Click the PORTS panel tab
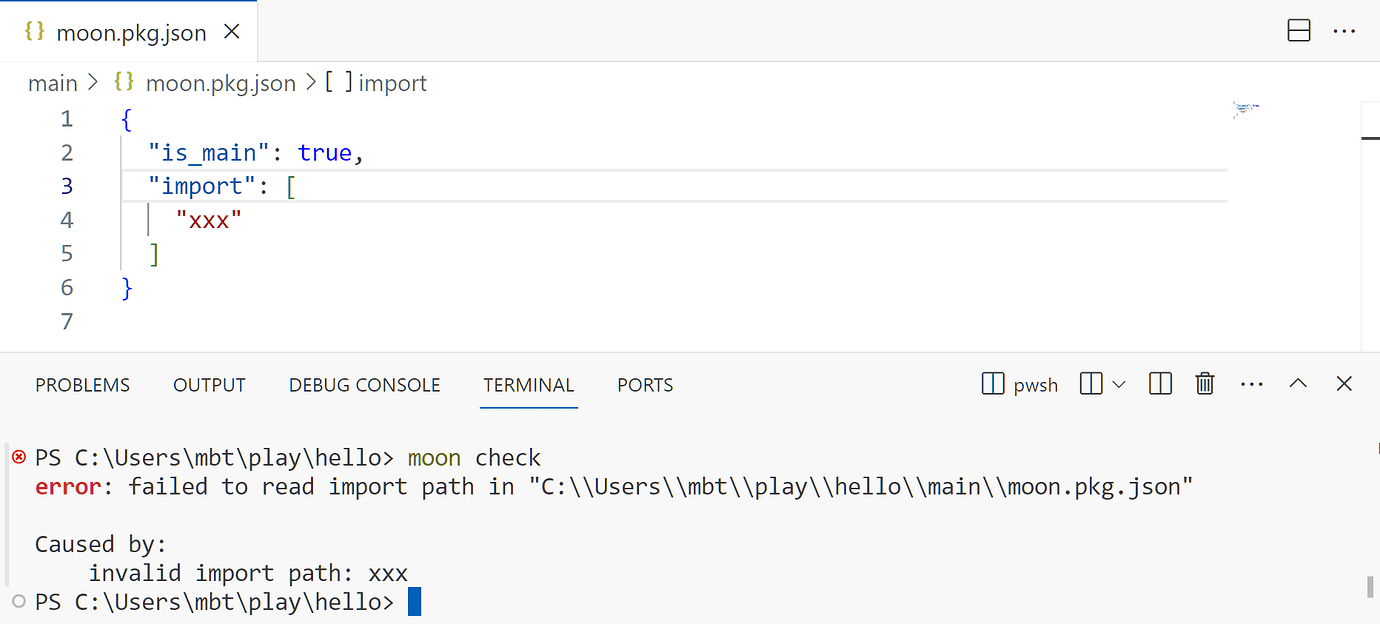 (645, 385)
